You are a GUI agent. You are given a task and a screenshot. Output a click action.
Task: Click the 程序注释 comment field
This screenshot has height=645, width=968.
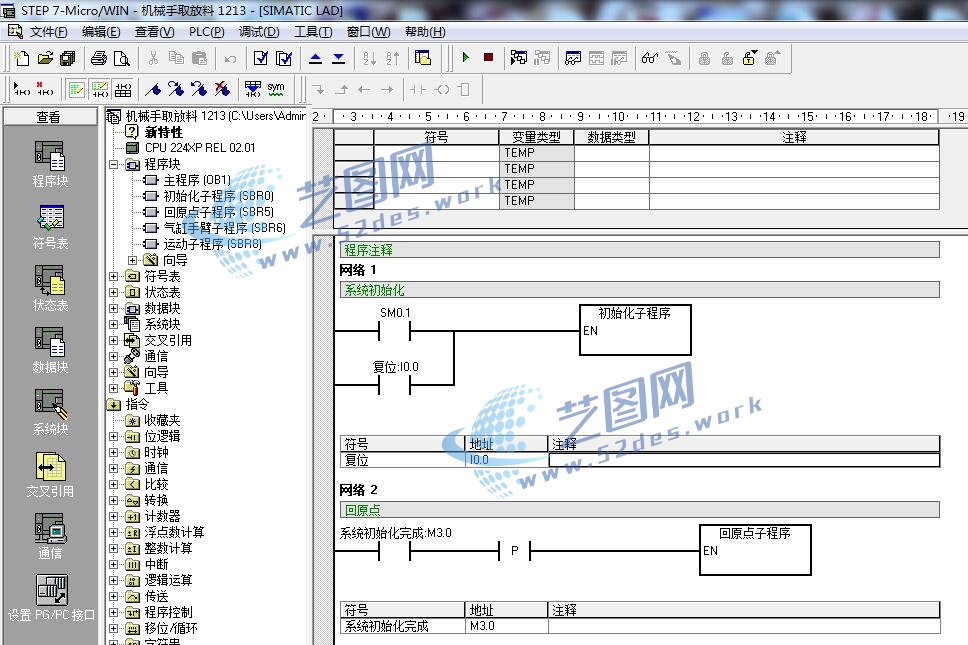(640, 250)
